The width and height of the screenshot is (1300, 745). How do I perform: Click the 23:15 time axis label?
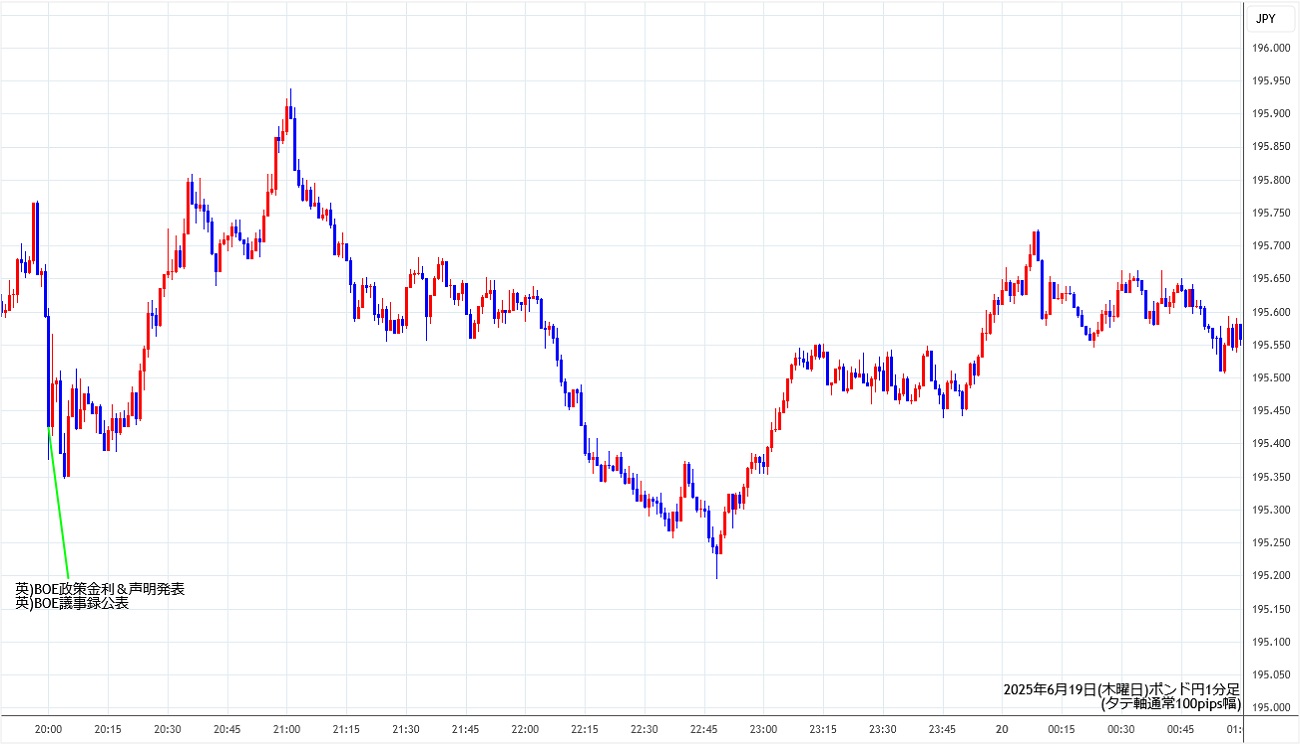pos(823,730)
